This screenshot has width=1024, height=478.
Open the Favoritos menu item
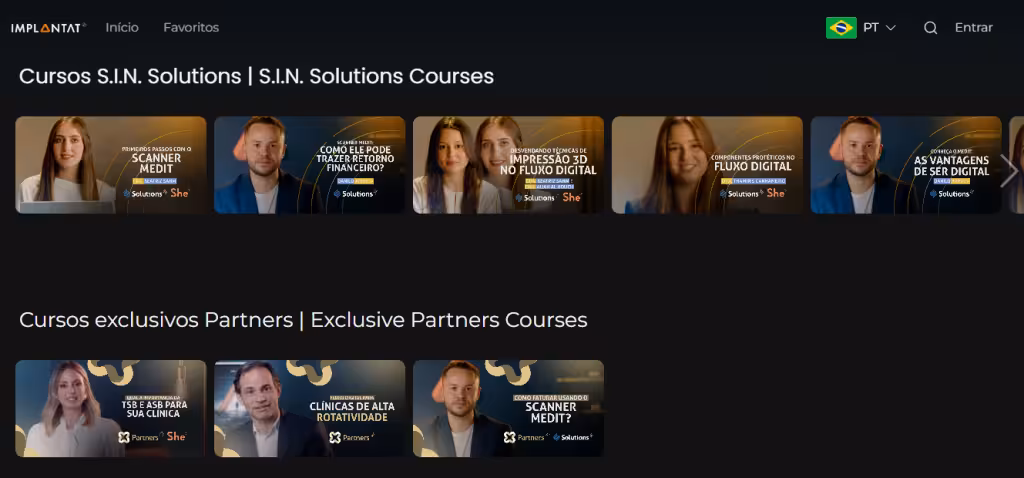[x=191, y=27]
